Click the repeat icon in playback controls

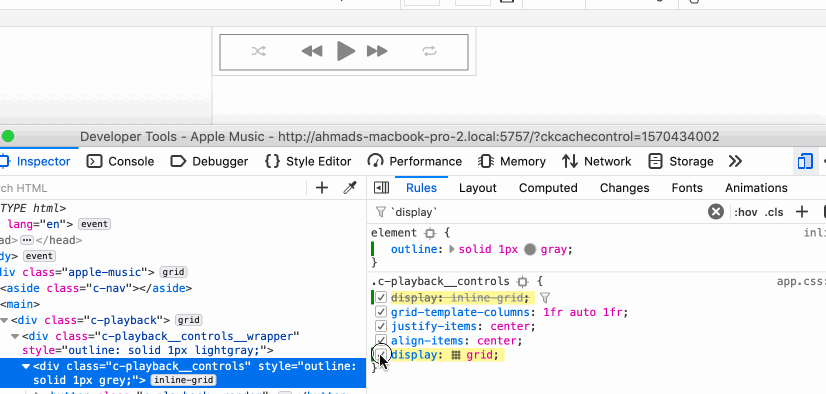[429, 51]
